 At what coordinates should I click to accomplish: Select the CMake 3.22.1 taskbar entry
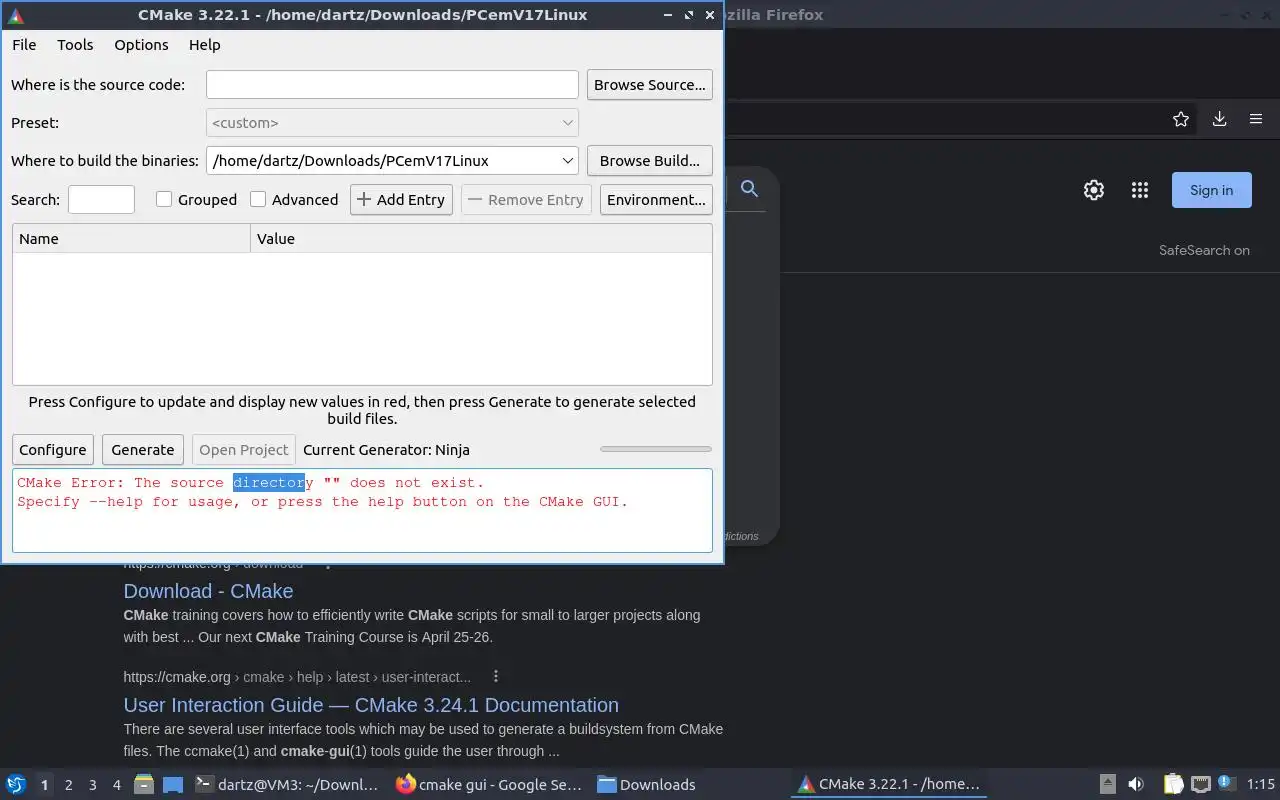891,785
